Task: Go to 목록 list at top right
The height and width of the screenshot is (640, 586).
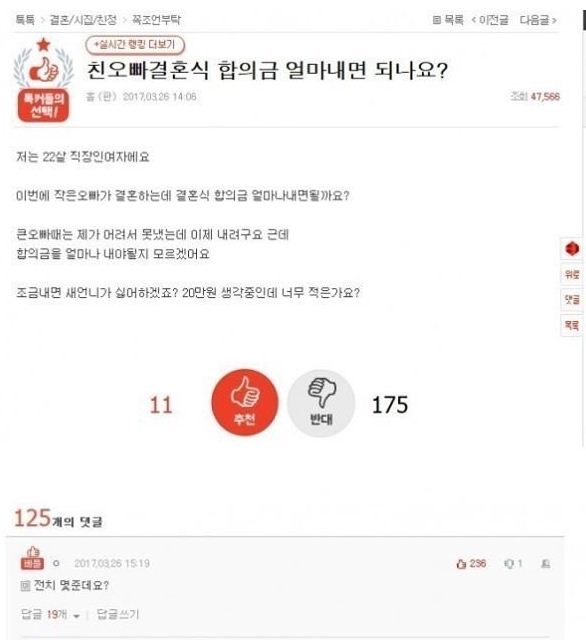Action: tap(448, 20)
